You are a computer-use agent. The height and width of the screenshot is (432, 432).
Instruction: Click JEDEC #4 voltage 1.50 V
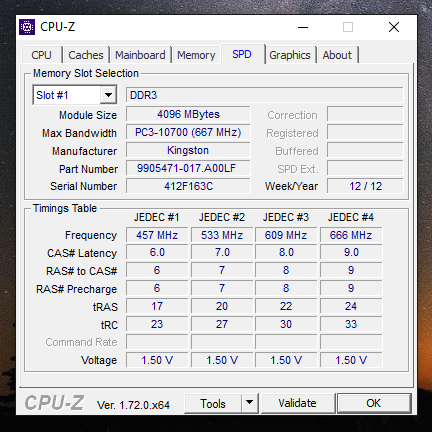351,360
